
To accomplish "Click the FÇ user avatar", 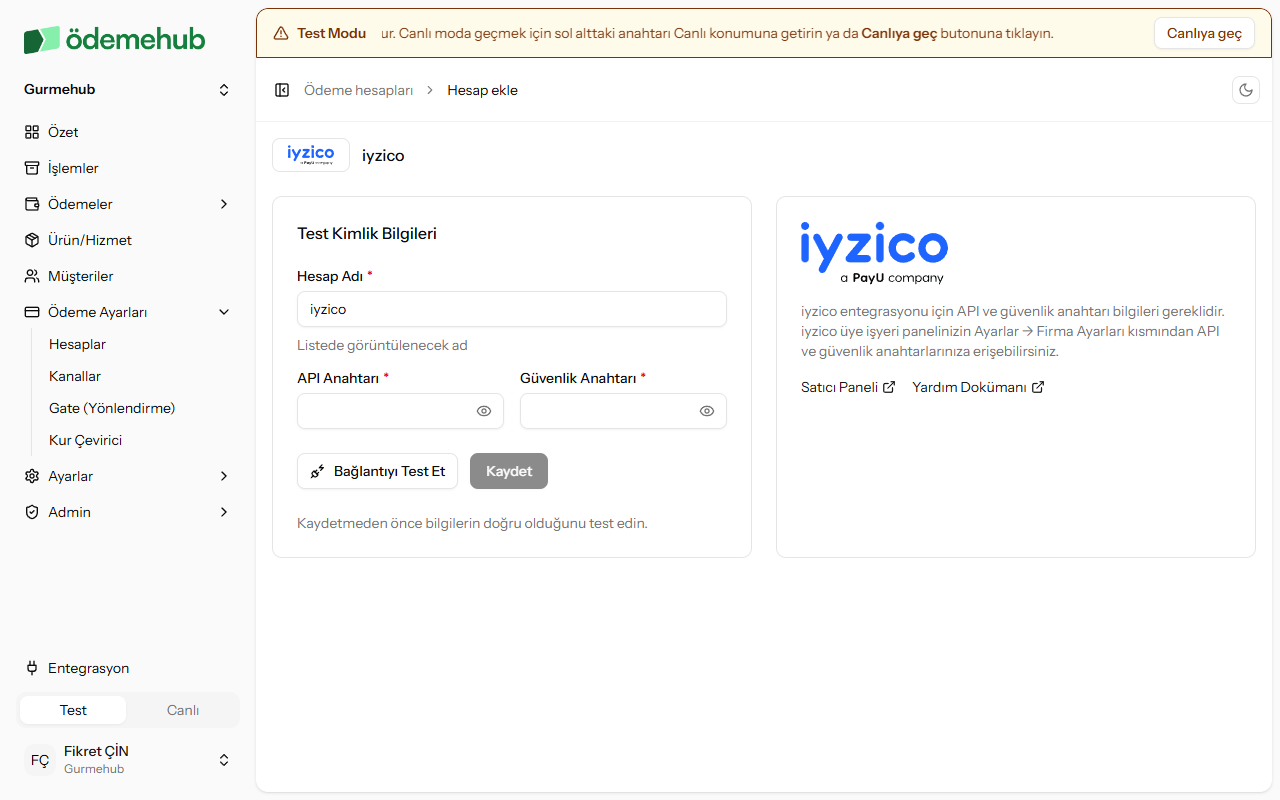I will (40, 760).
